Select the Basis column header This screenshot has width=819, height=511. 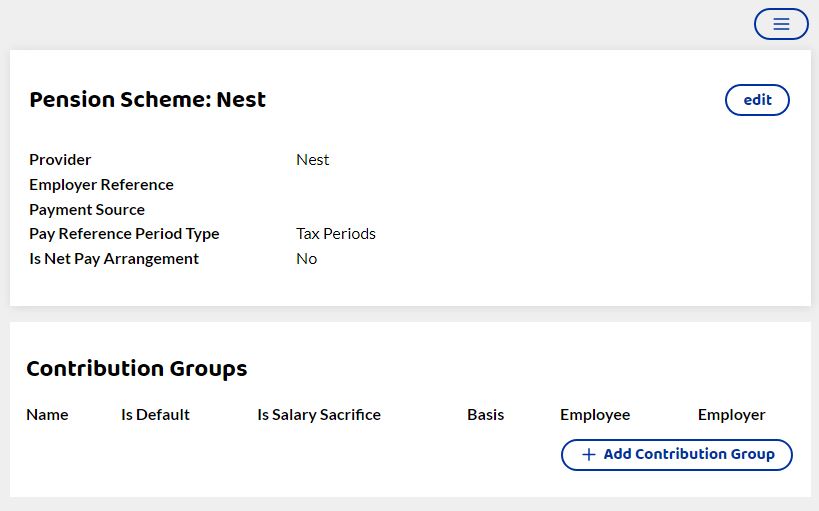point(486,415)
